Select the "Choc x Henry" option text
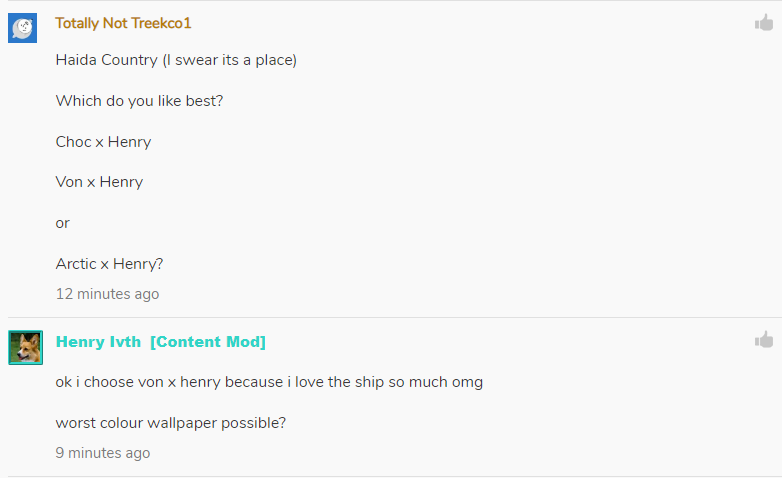The image size is (782, 478). tap(103, 142)
